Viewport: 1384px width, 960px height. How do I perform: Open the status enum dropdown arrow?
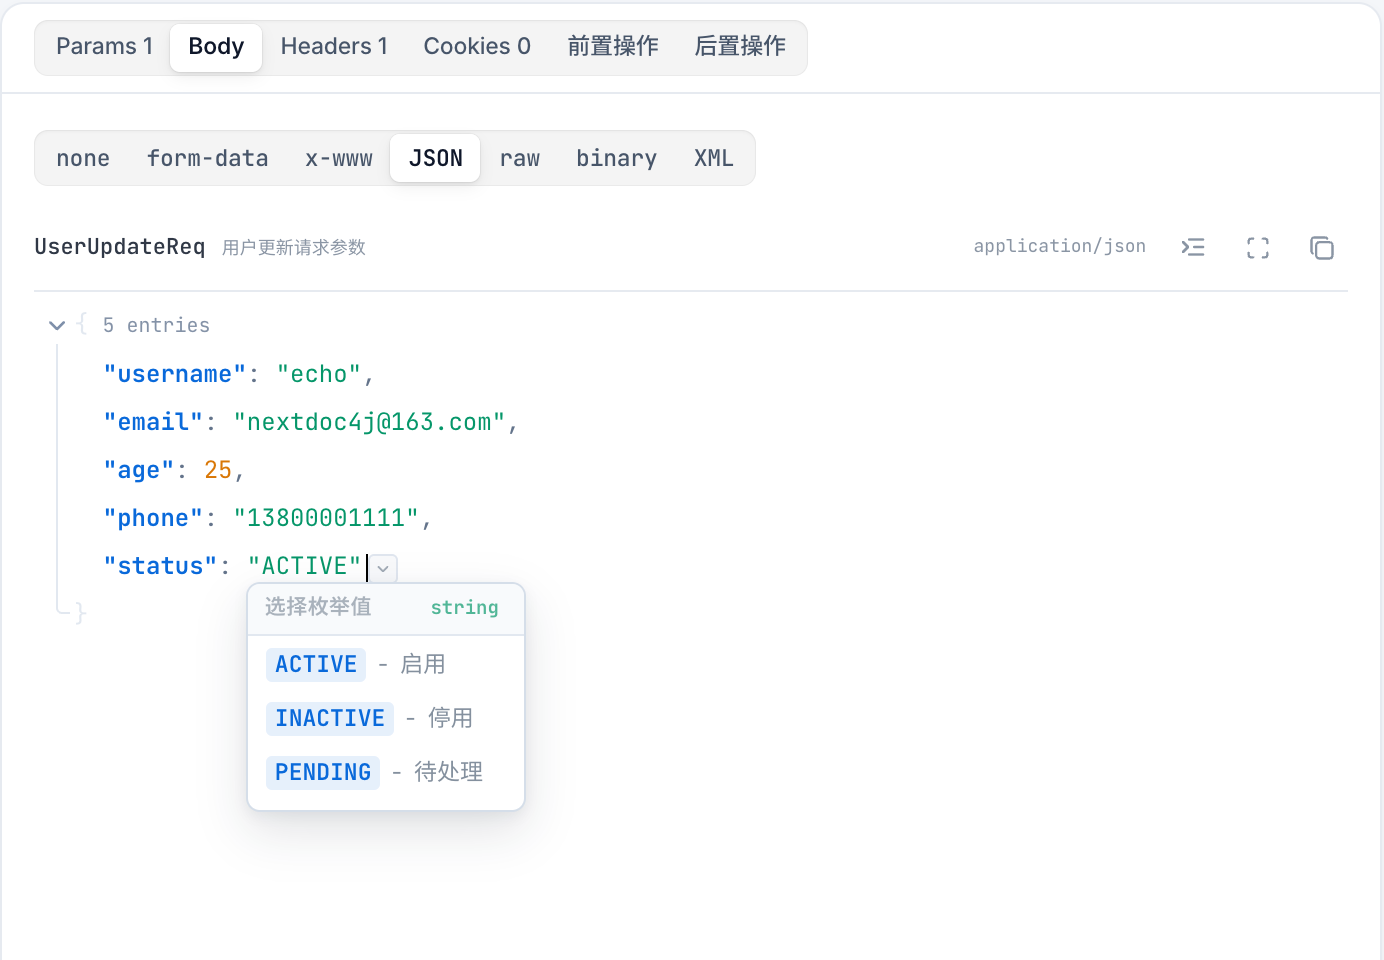383,568
